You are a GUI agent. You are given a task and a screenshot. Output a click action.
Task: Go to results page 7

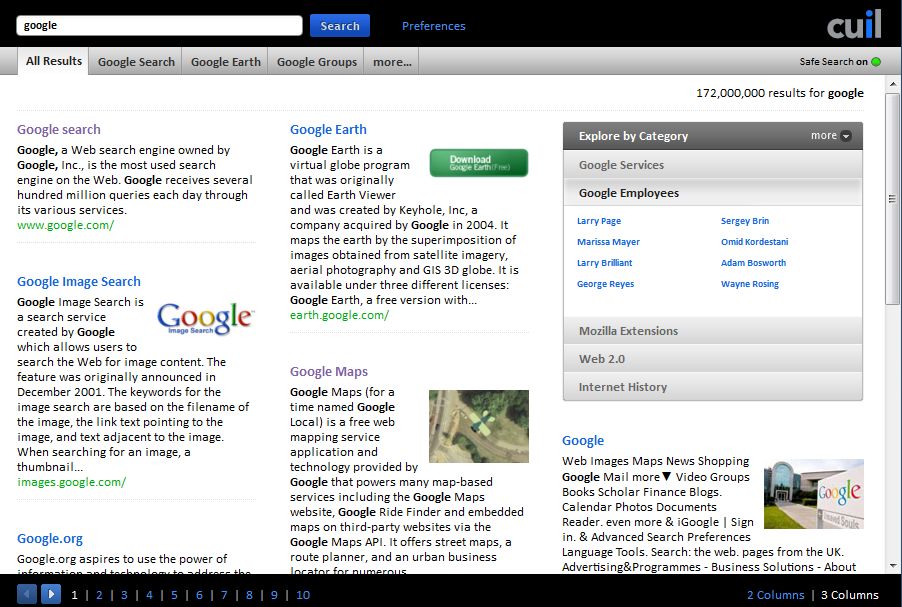224,595
